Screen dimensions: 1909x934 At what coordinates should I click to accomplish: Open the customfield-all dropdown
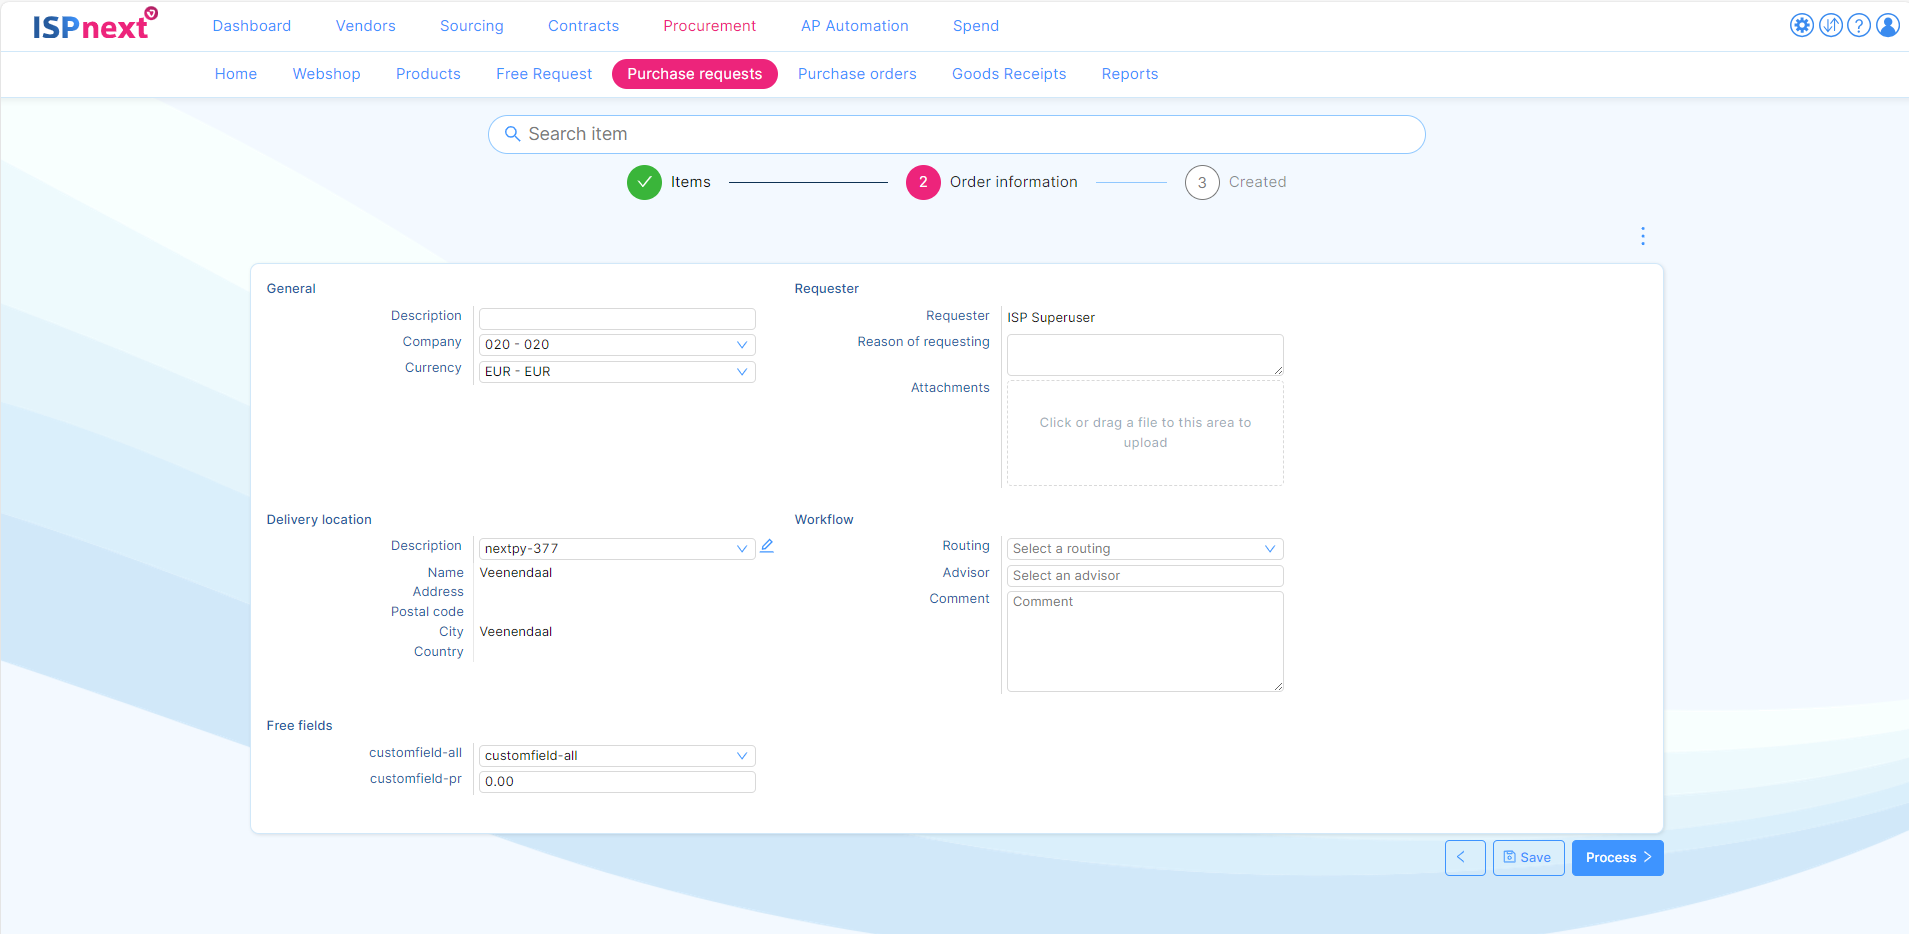coord(617,756)
